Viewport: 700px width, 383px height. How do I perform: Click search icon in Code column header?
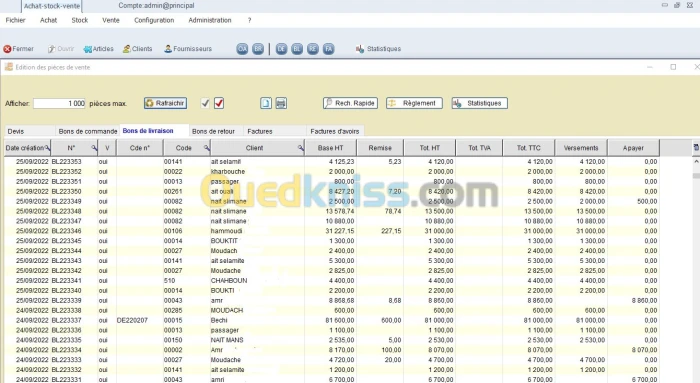[x=207, y=148]
